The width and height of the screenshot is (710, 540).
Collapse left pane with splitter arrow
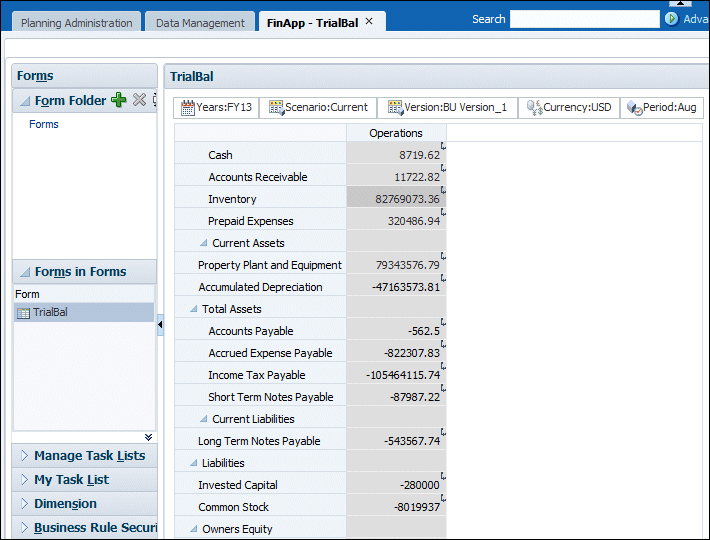(160, 325)
